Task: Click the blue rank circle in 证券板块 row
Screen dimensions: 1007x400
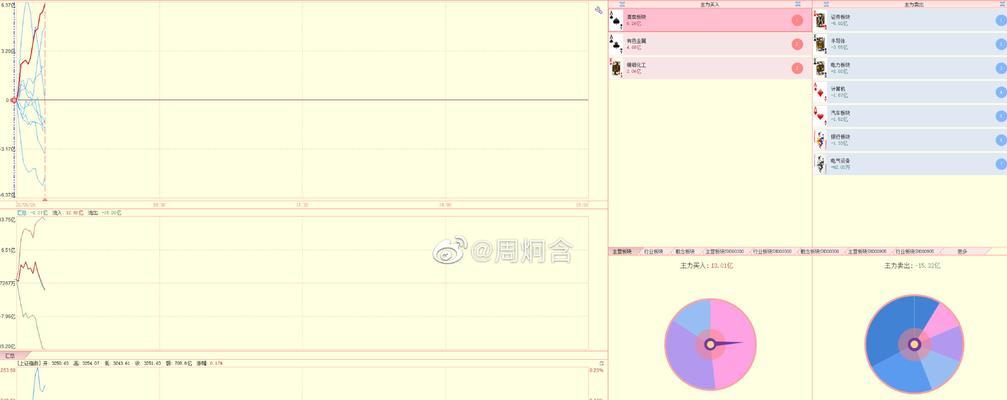Action: [1001, 20]
